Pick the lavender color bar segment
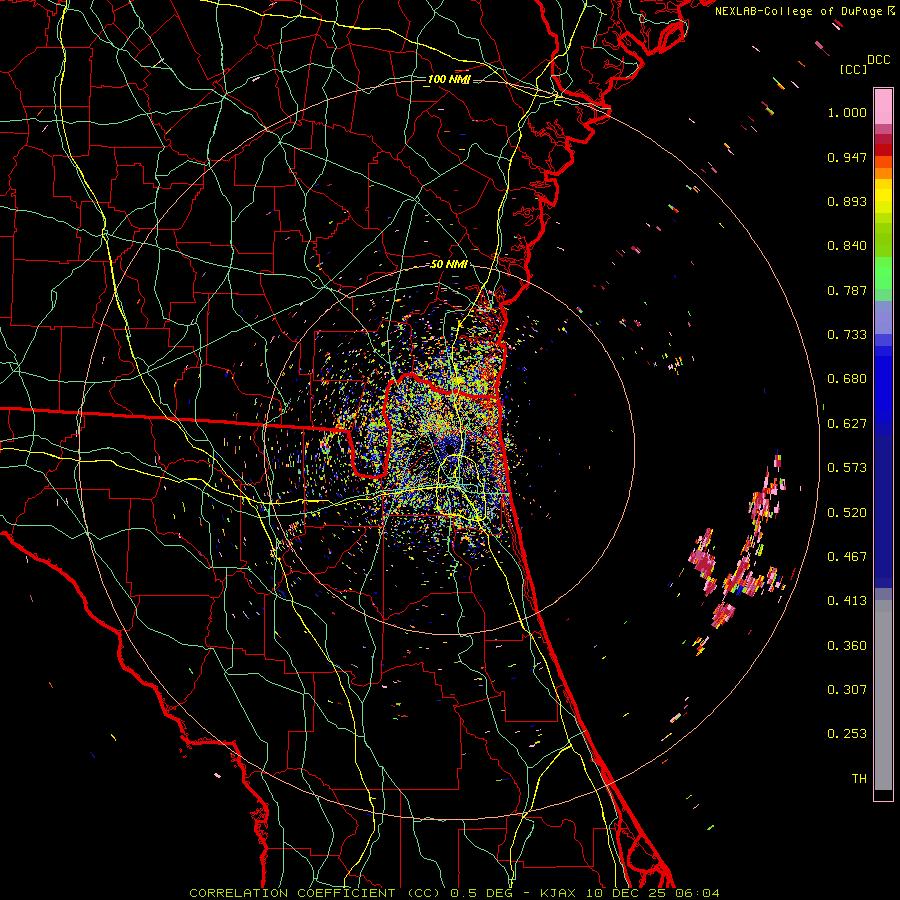Image resolution: width=900 pixels, height=900 pixels. [883, 318]
